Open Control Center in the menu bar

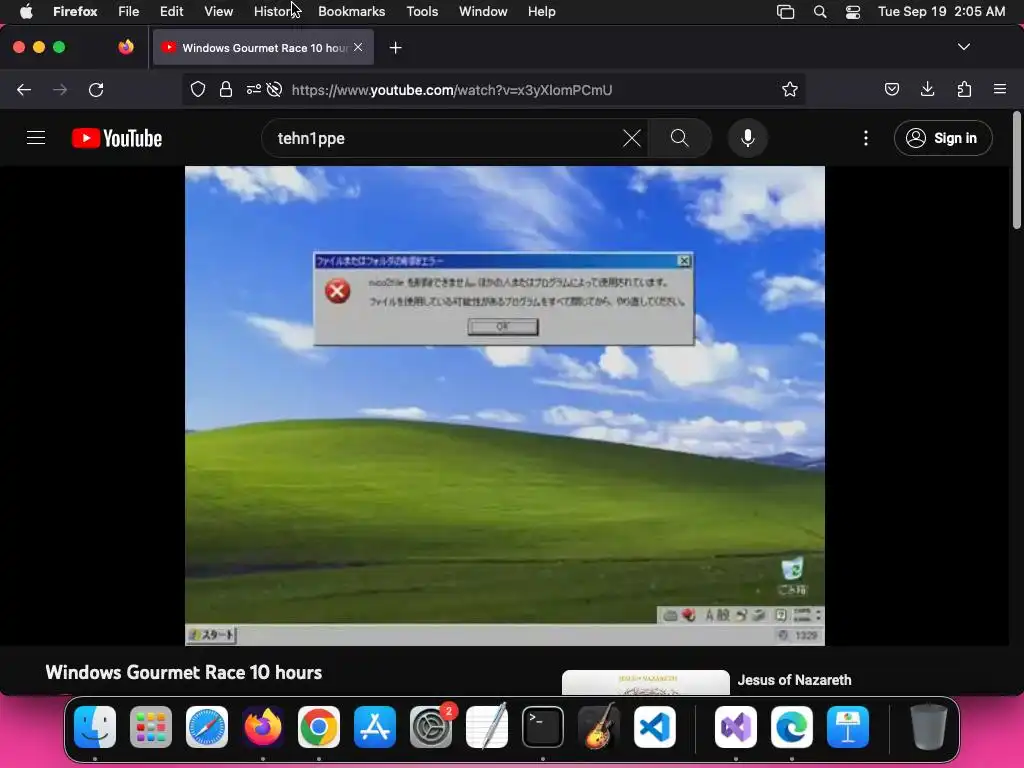tap(853, 11)
